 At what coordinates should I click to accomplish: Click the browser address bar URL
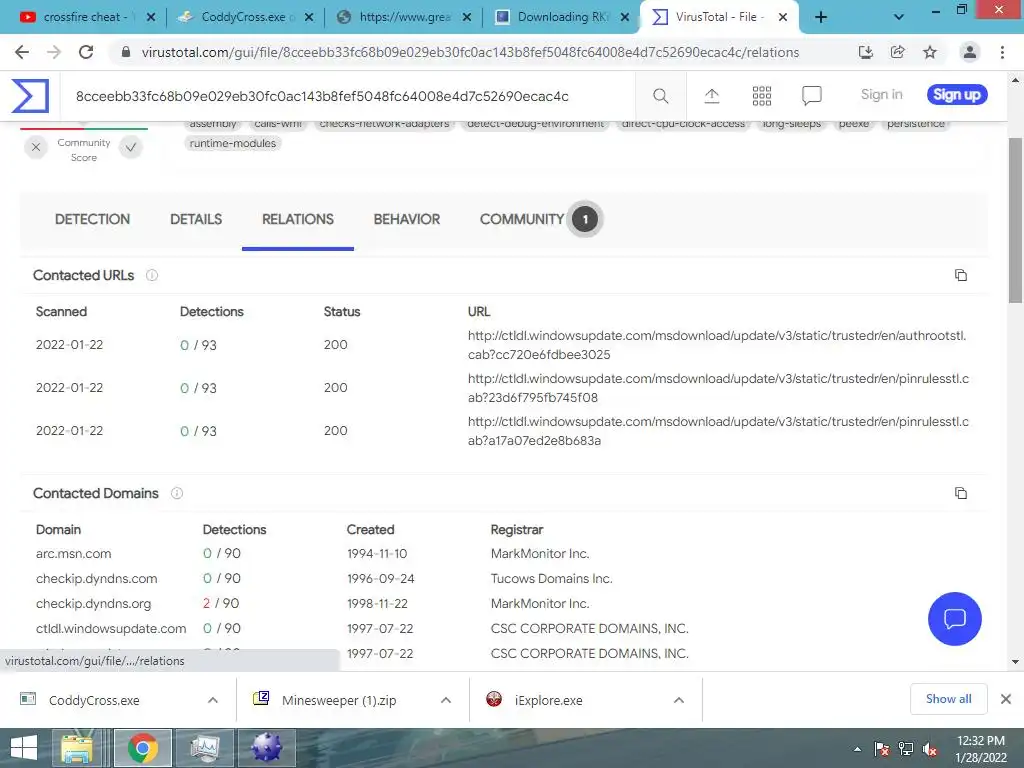(x=470, y=52)
